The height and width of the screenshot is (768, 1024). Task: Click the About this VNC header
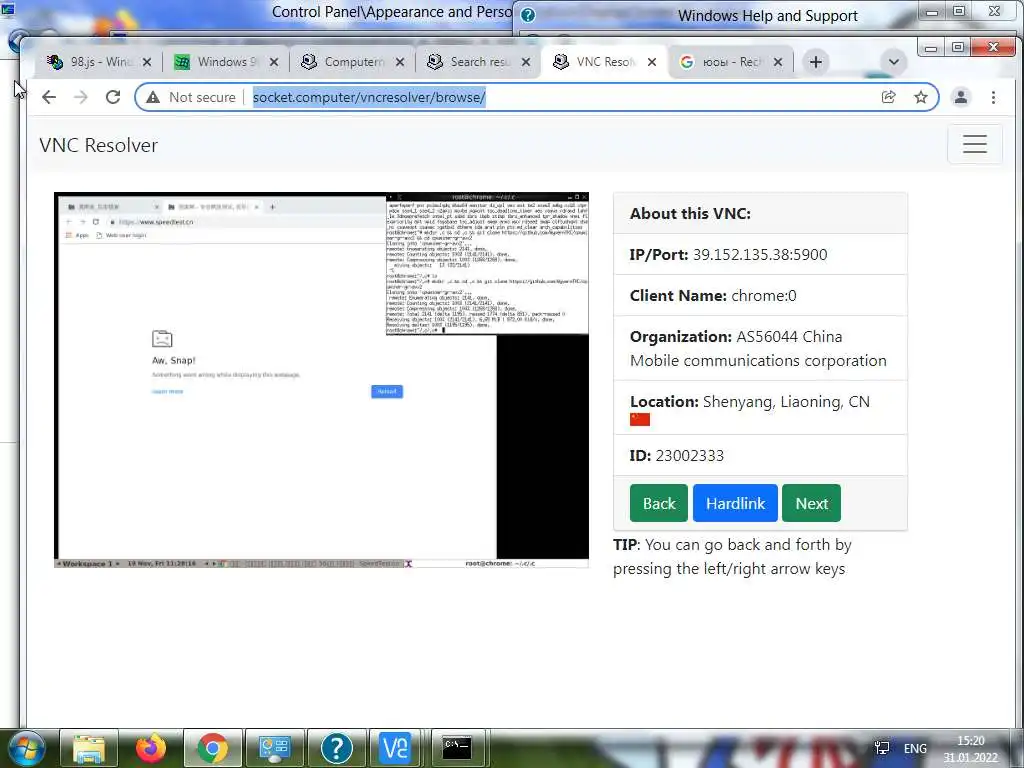(690, 214)
